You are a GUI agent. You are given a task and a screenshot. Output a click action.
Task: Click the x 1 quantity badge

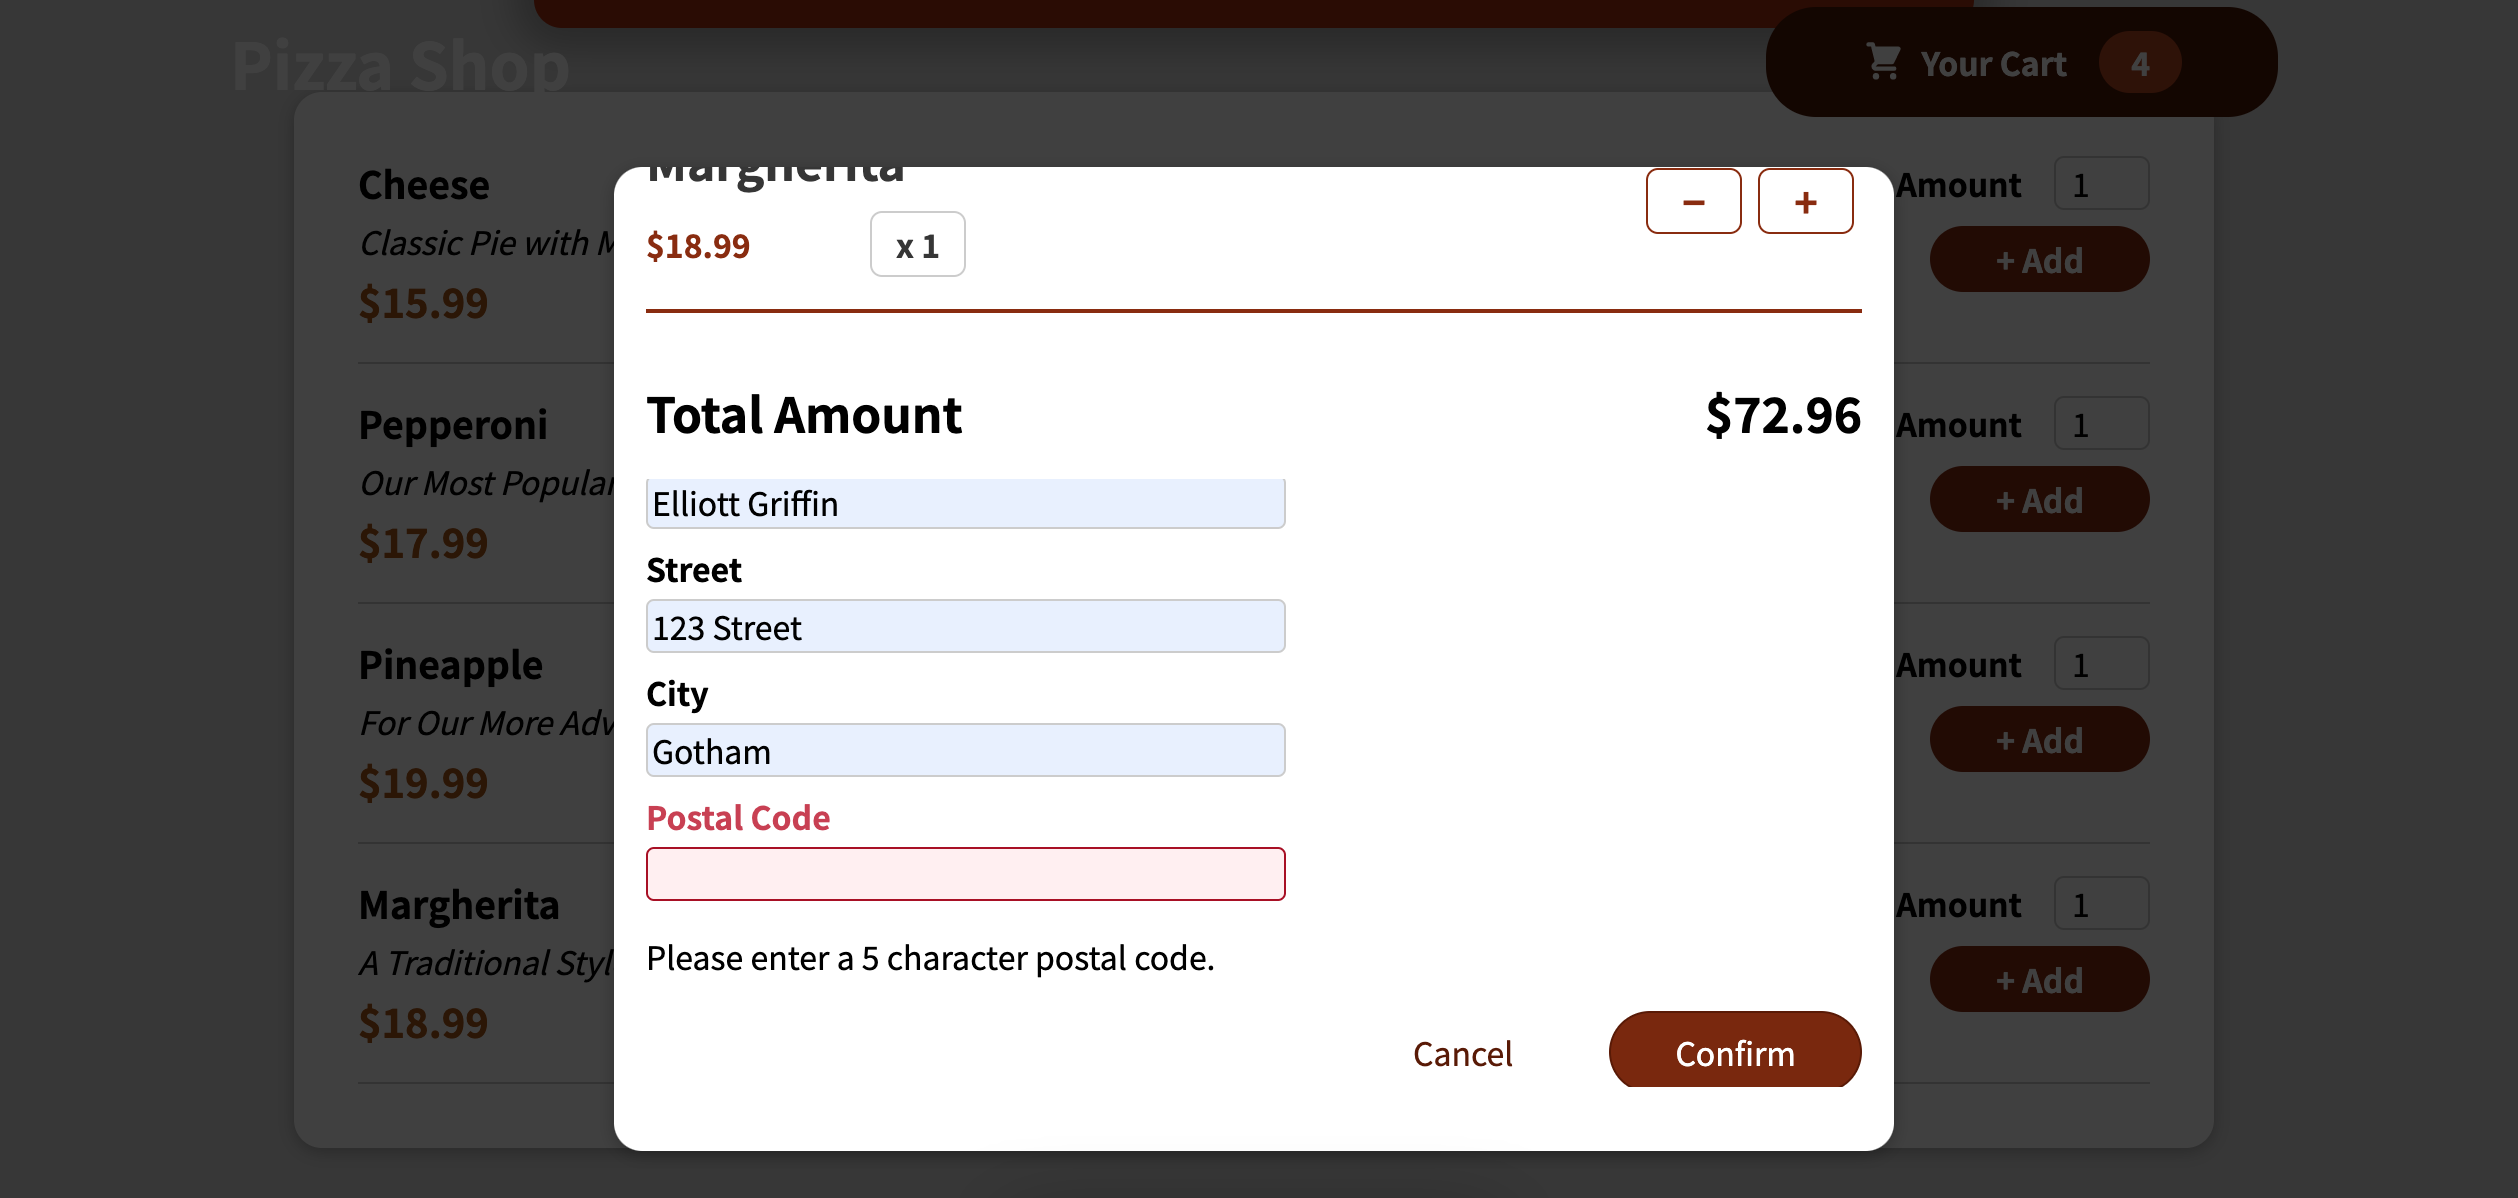coord(917,244)
